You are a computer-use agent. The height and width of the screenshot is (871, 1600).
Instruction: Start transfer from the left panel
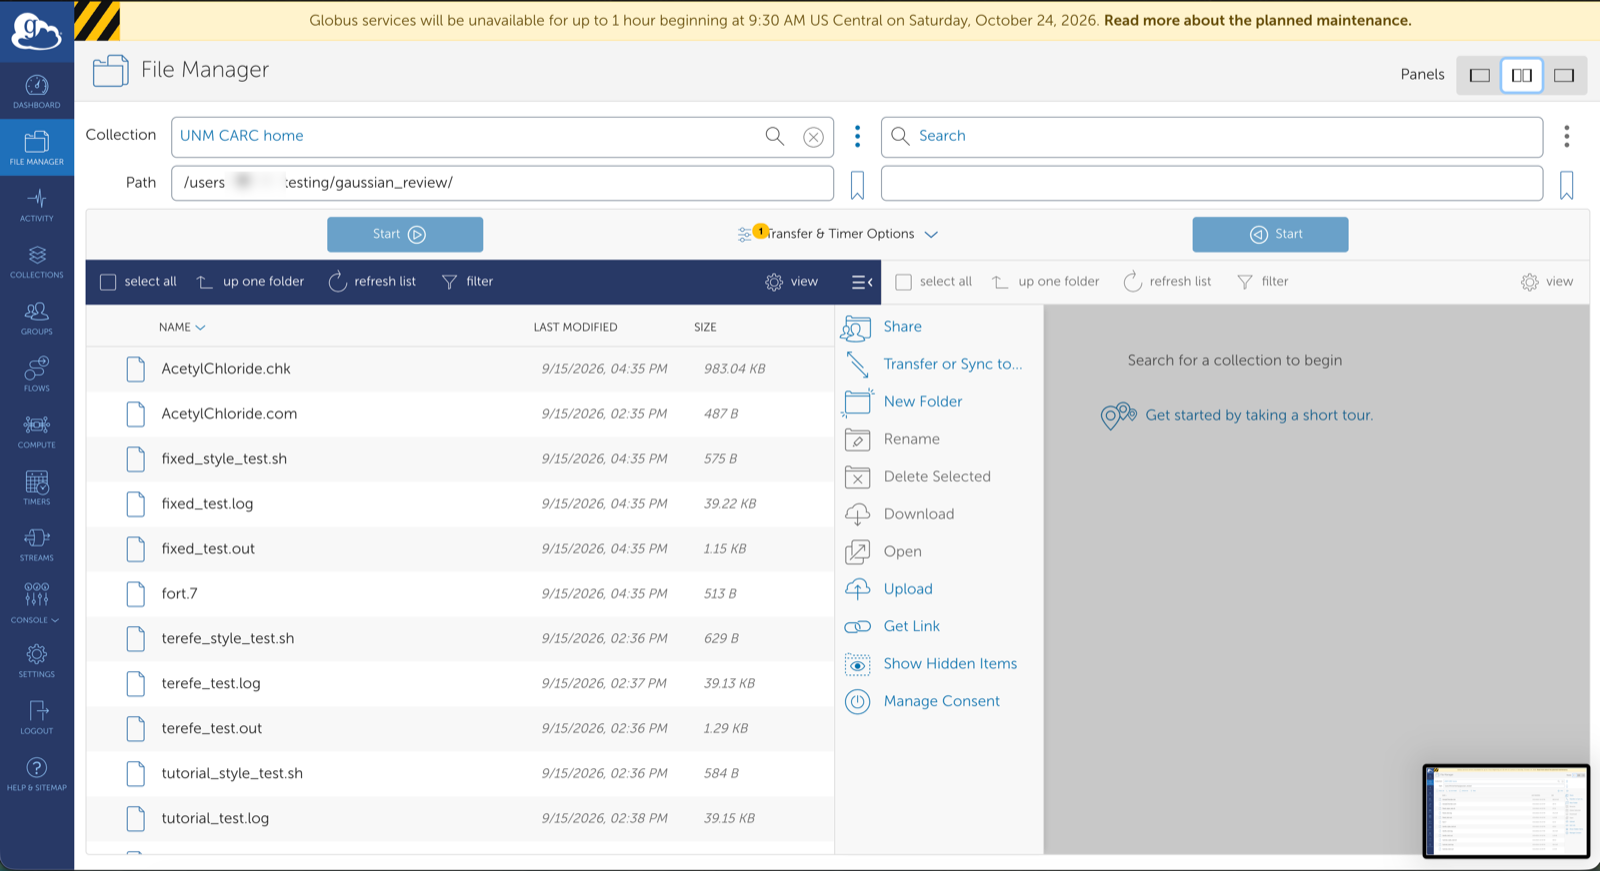(x=405, y=234)
